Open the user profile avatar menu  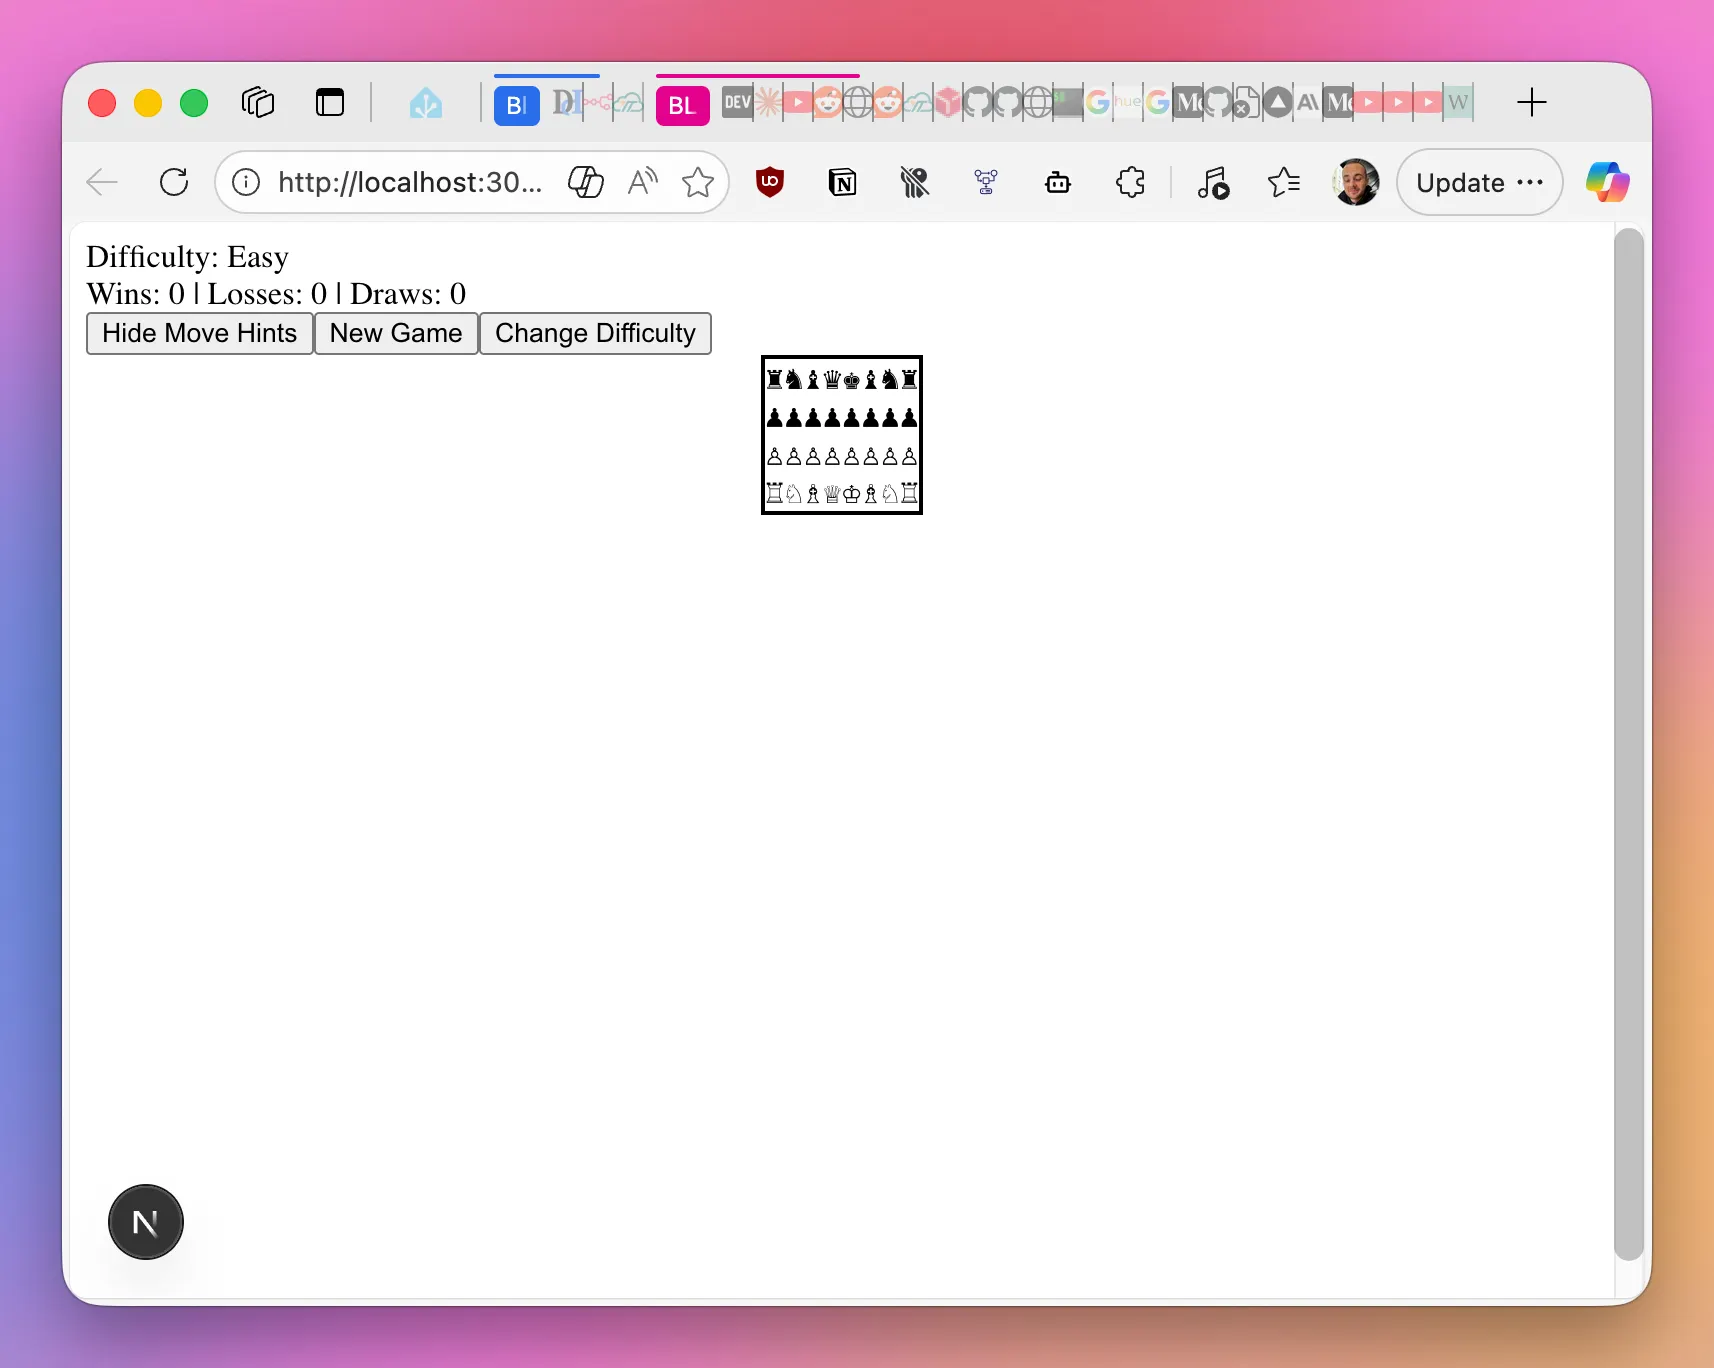pos(1355,182)
